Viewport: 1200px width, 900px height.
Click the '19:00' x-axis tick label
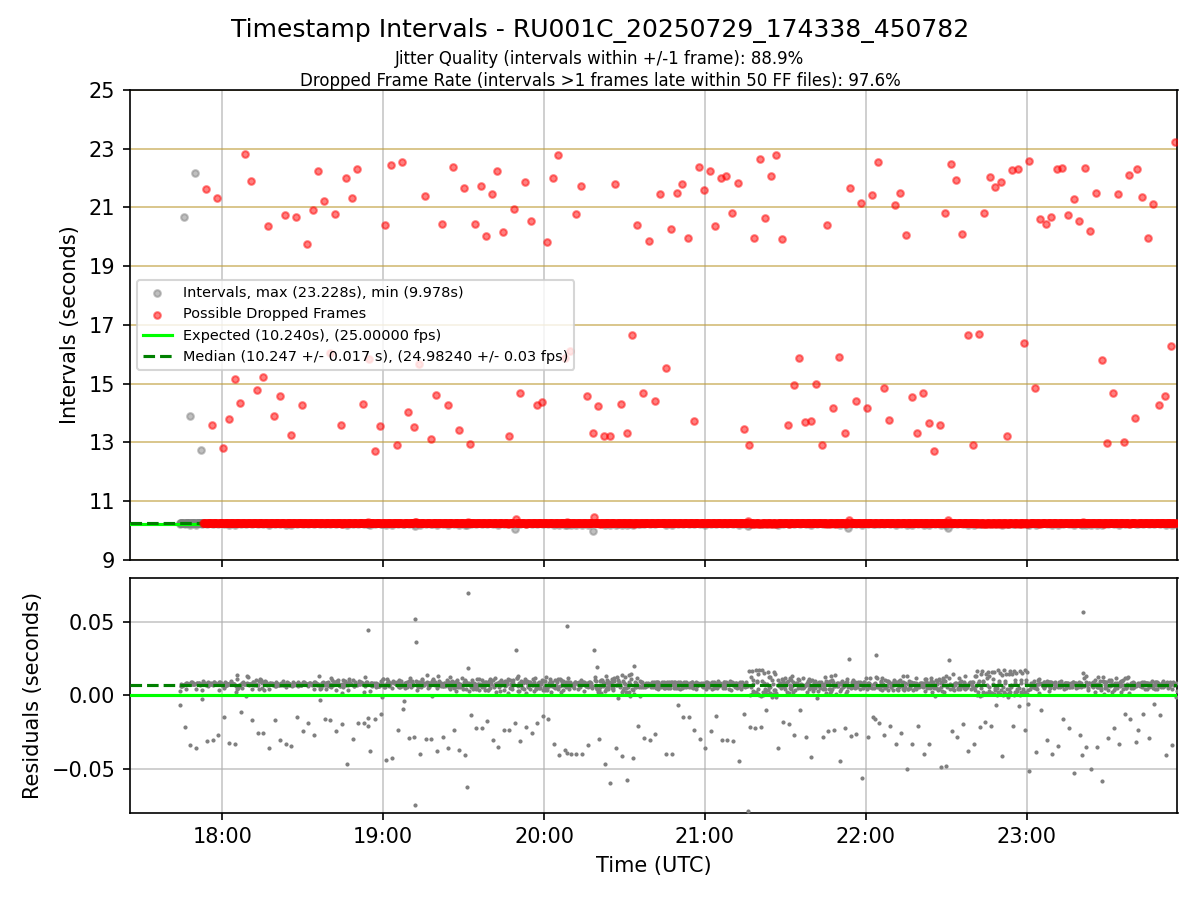383,835
